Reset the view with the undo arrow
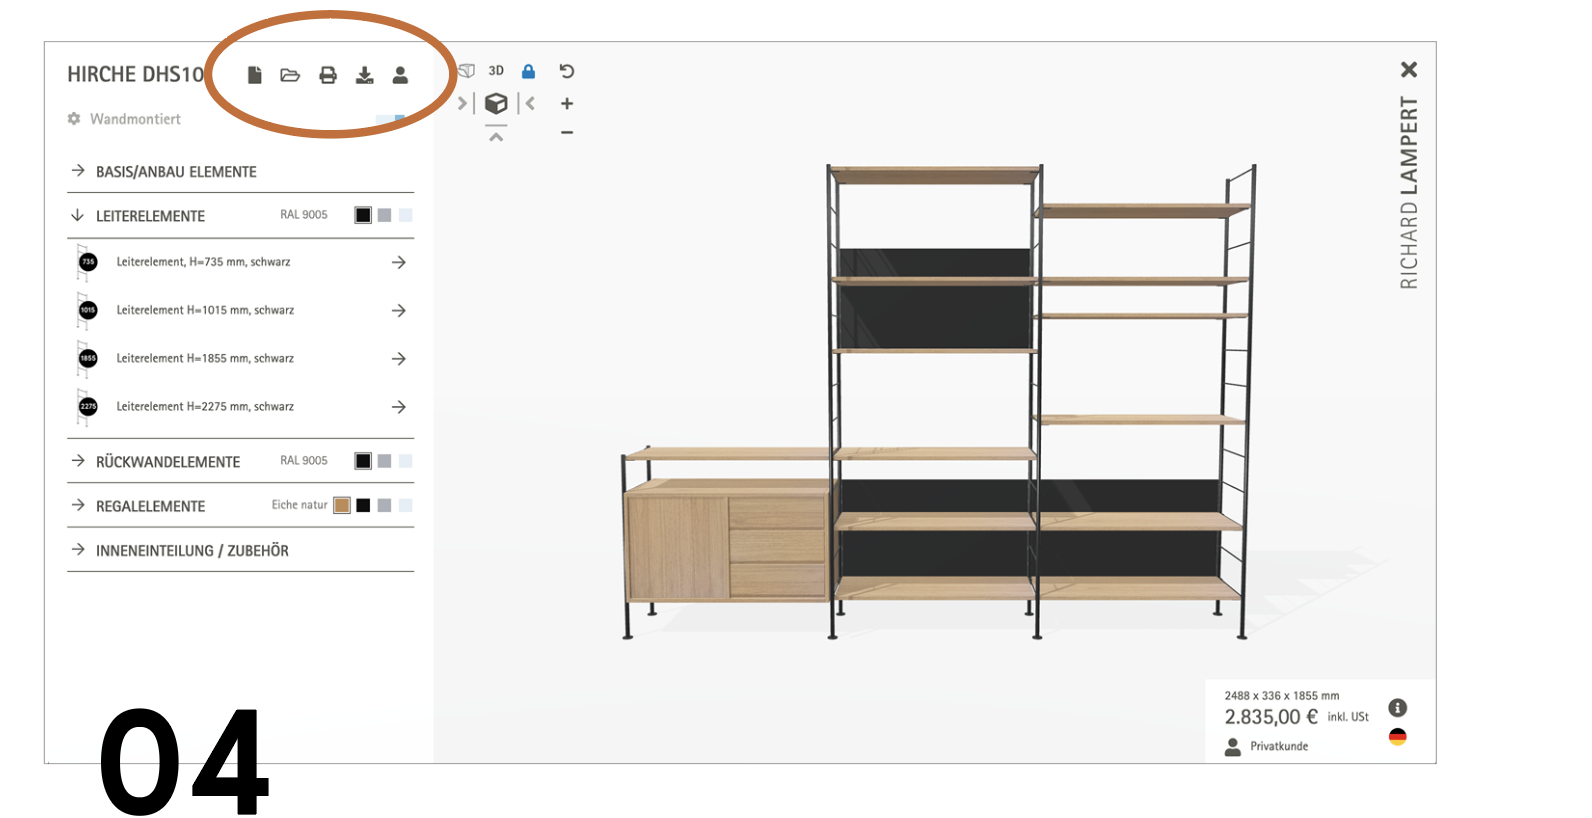Screen dimensions: 1592x818 coord(567,71)
